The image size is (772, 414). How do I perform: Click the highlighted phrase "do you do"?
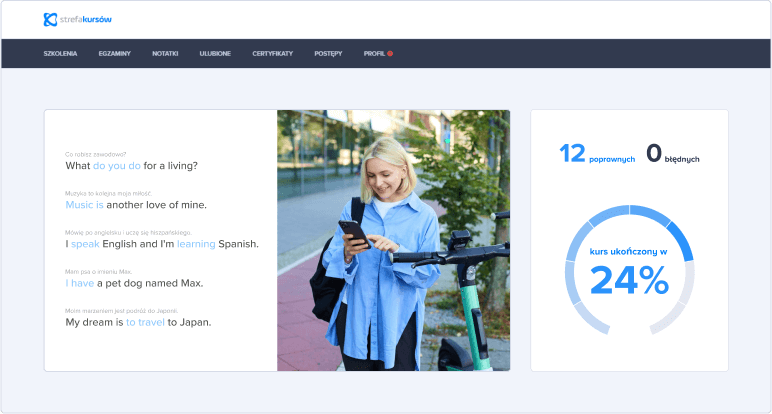(x=117, y=166)
